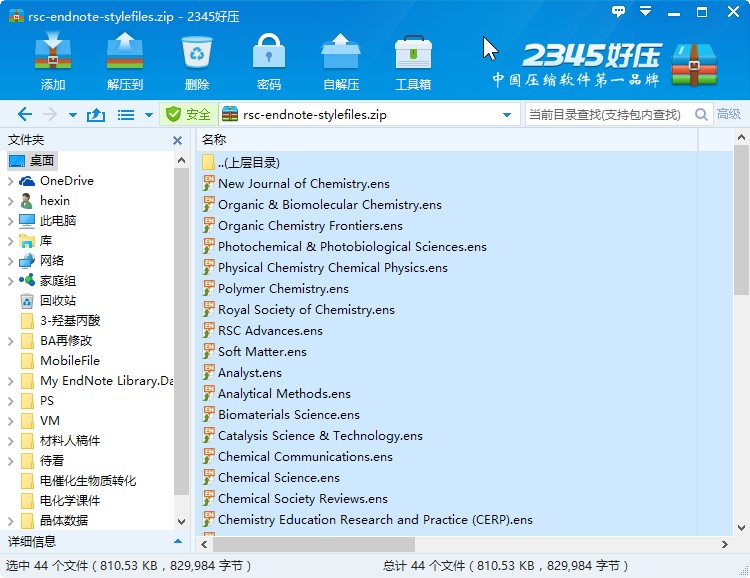Image resolution: width=750 pixels, height=578 pixels.
Task: Select the 家庭组 homegroup item
Action: (x=47, y=281)
